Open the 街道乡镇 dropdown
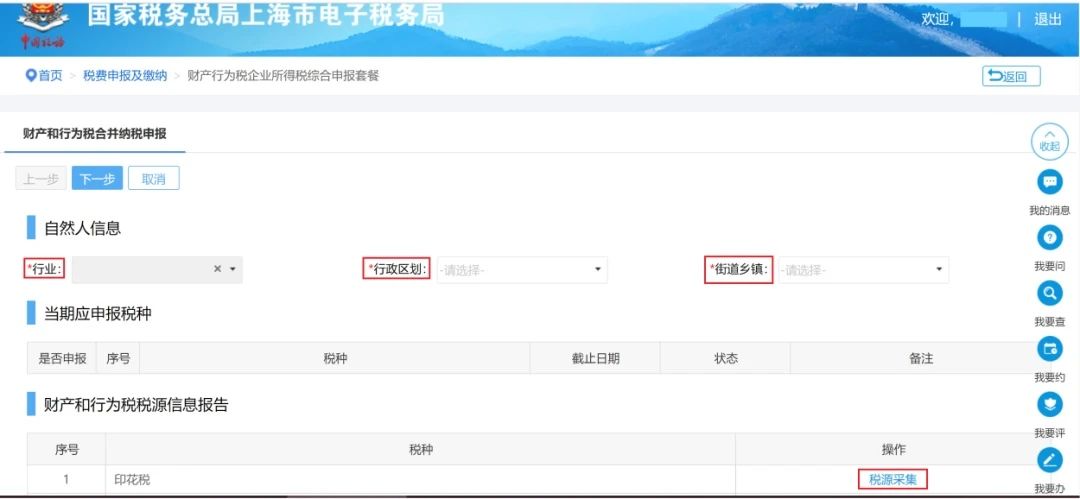 click(864, 269)
